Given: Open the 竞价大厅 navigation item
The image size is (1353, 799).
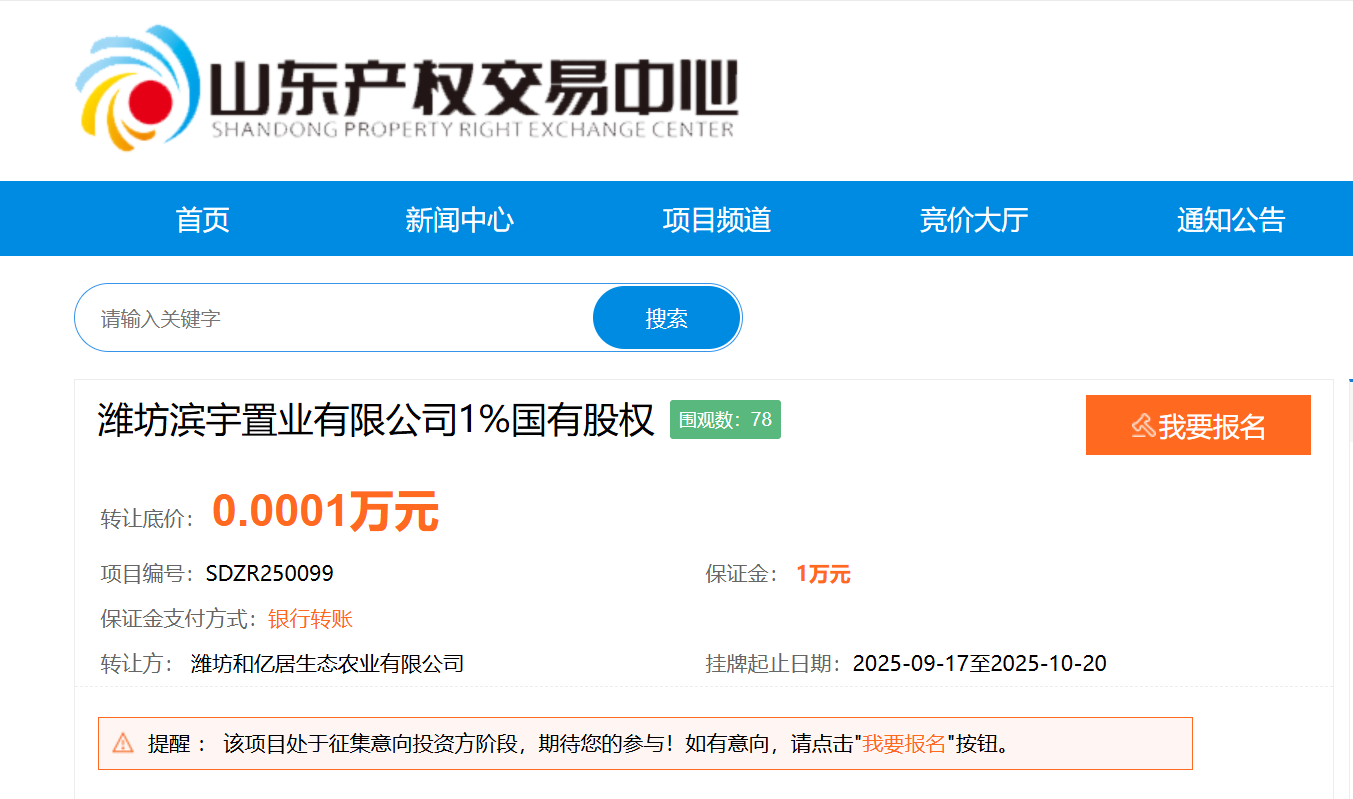Looking at the screenshot, I should [974, 220].
